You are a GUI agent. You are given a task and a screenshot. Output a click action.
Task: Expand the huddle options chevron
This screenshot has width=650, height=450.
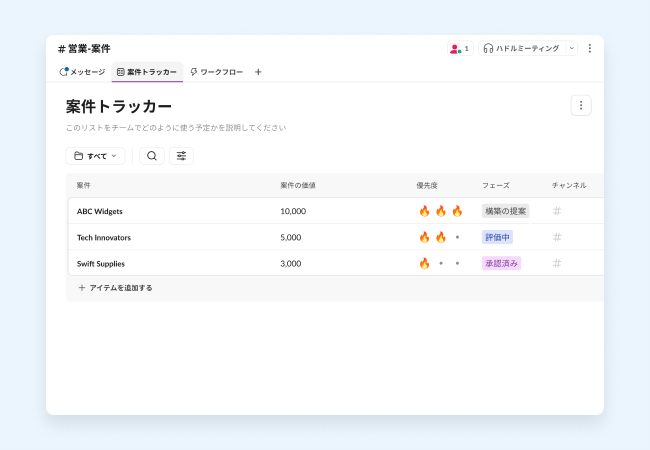coord(572,48)
